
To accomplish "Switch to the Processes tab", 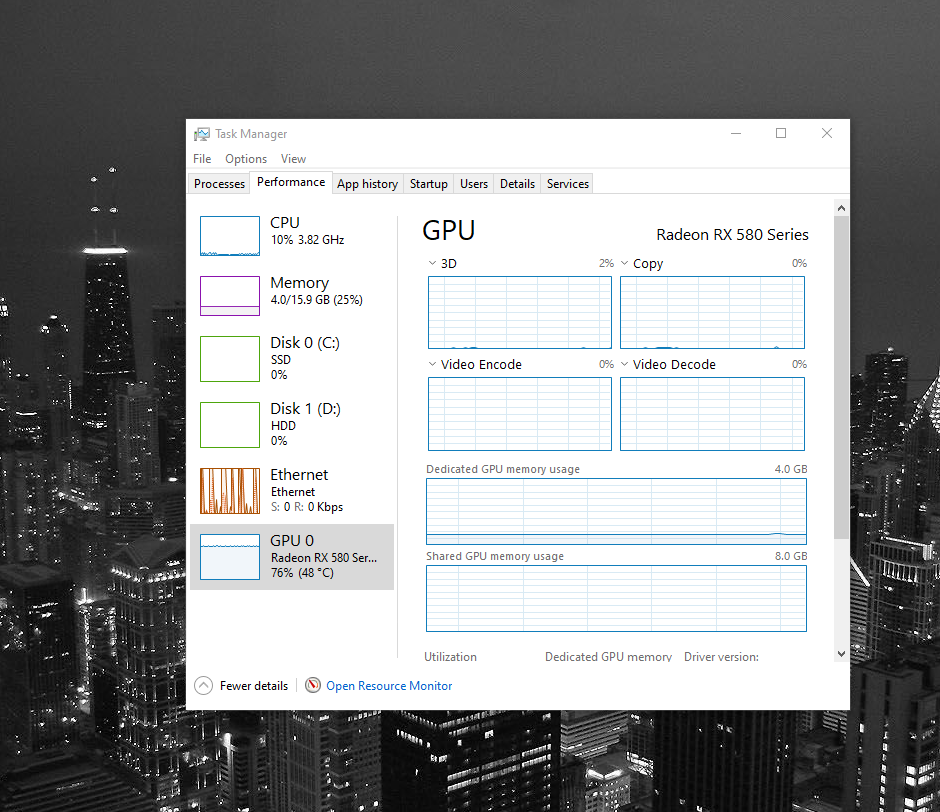I will click(219, 184).
